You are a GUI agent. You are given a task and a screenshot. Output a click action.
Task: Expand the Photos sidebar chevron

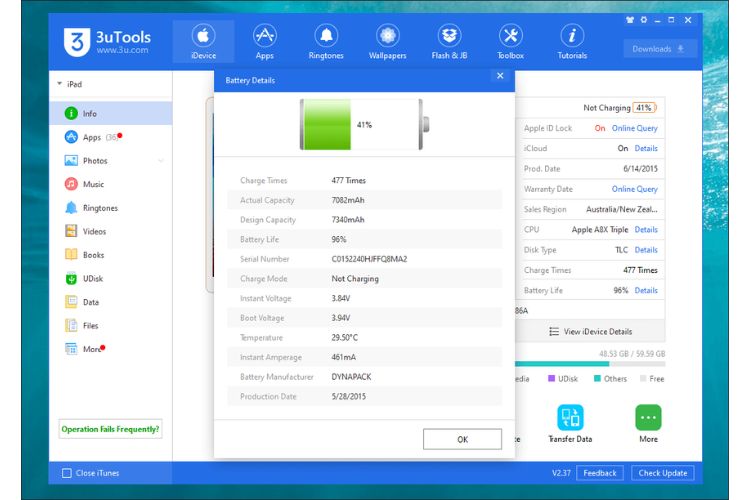click(161, 161)
